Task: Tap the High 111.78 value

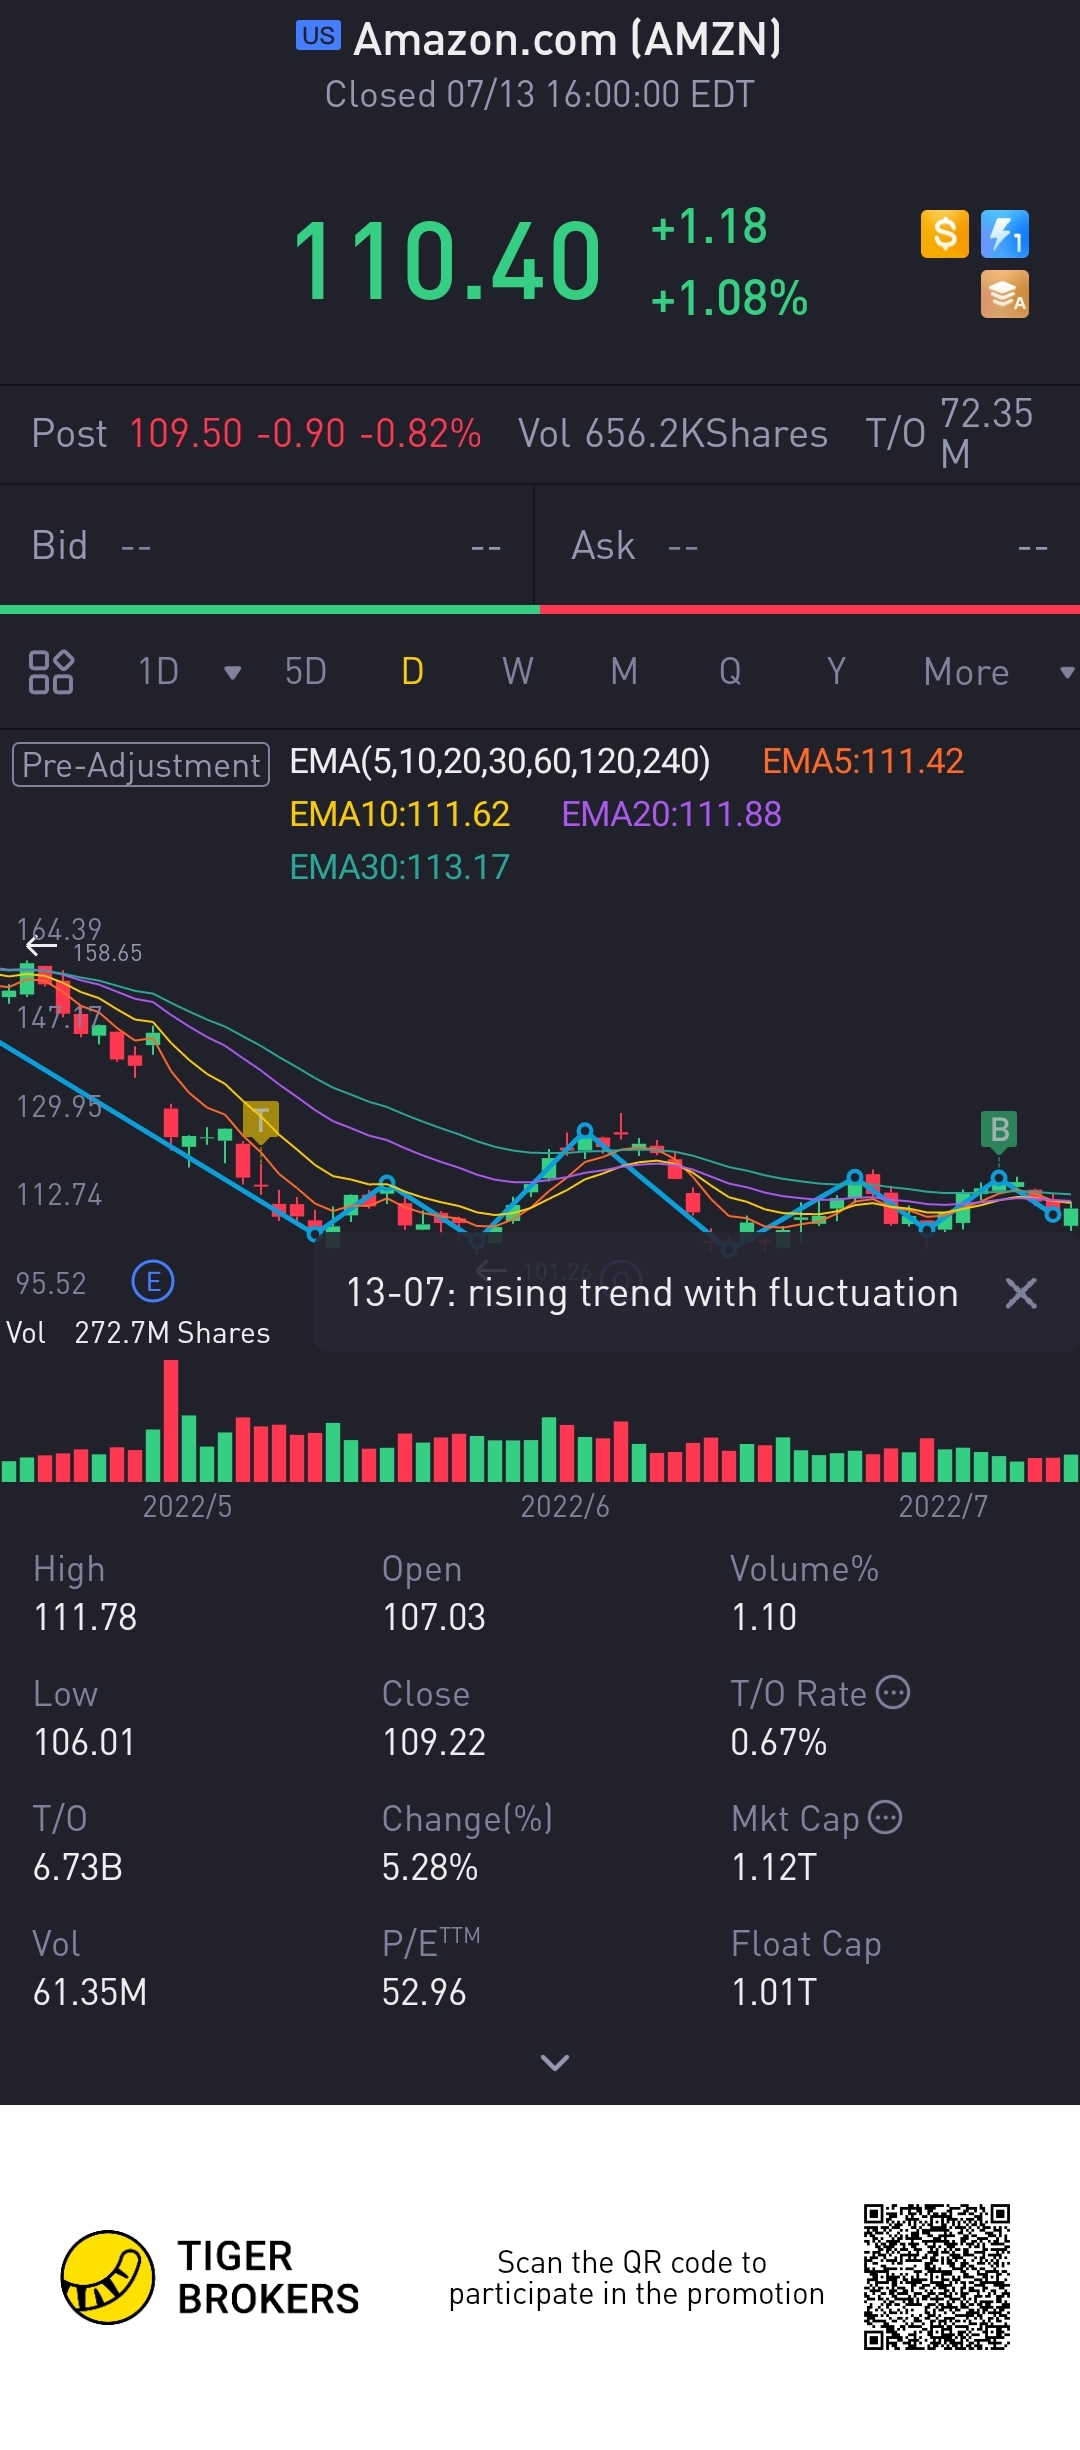Action: pos(85,1617)
